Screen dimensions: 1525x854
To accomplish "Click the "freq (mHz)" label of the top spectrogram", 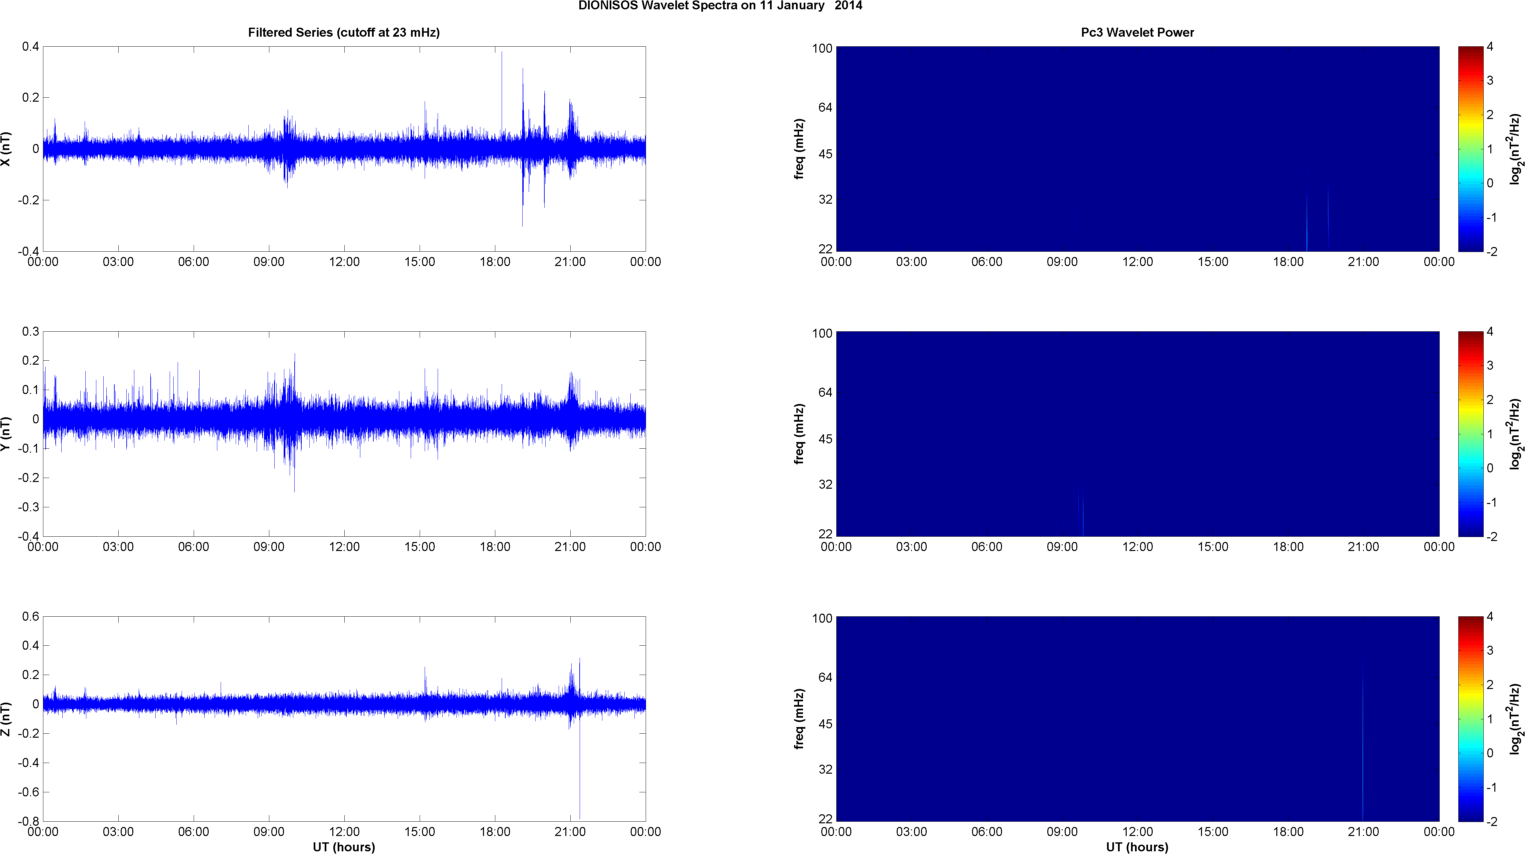I will click(799, 149).
